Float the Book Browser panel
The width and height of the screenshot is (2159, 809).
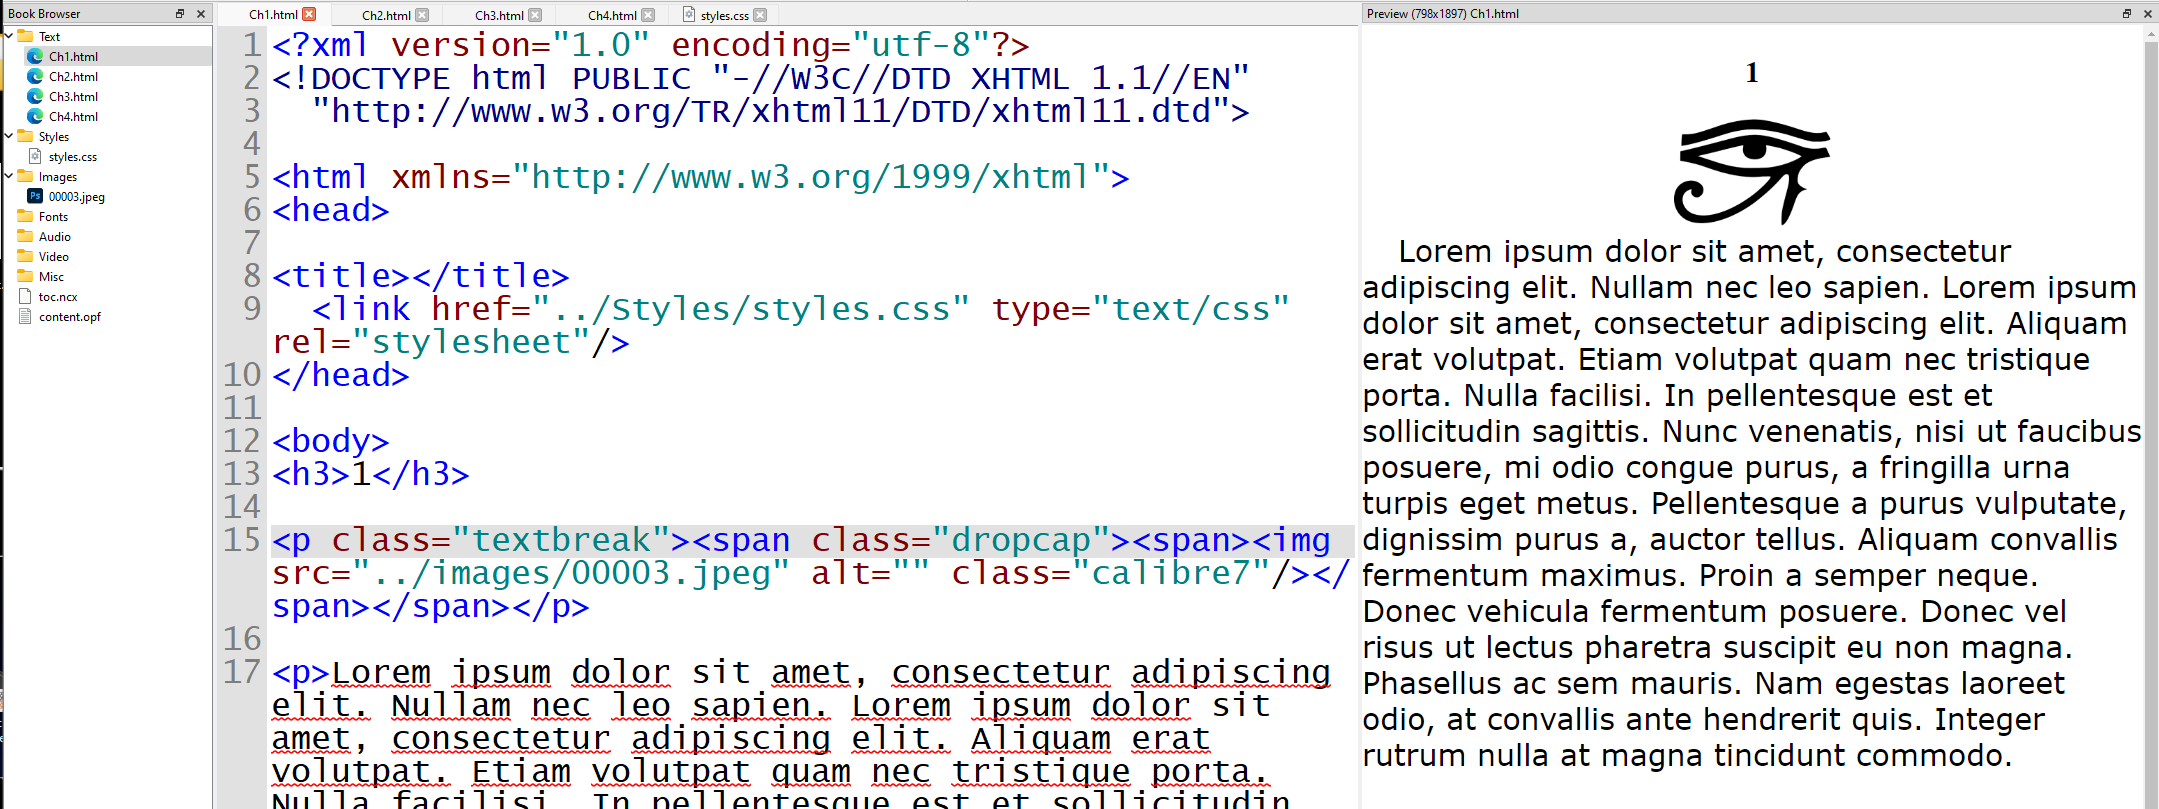coord(180,13)
